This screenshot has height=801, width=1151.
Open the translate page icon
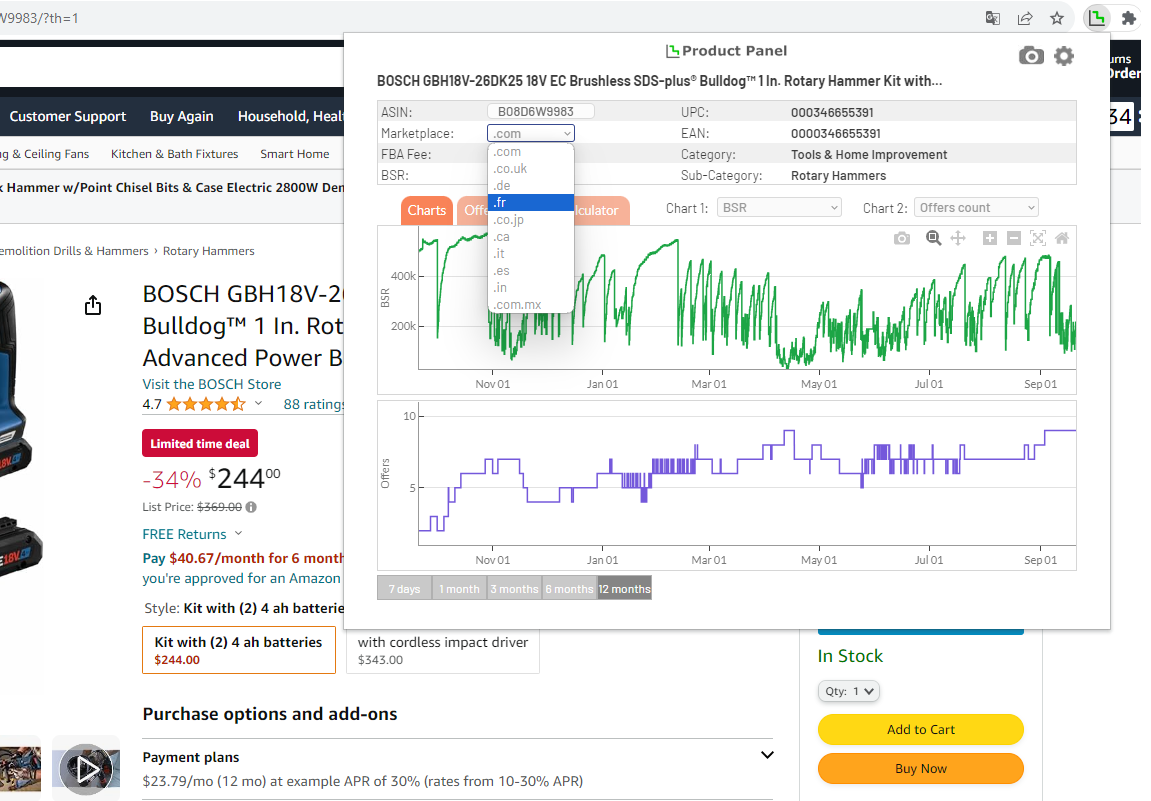(992, 18)
